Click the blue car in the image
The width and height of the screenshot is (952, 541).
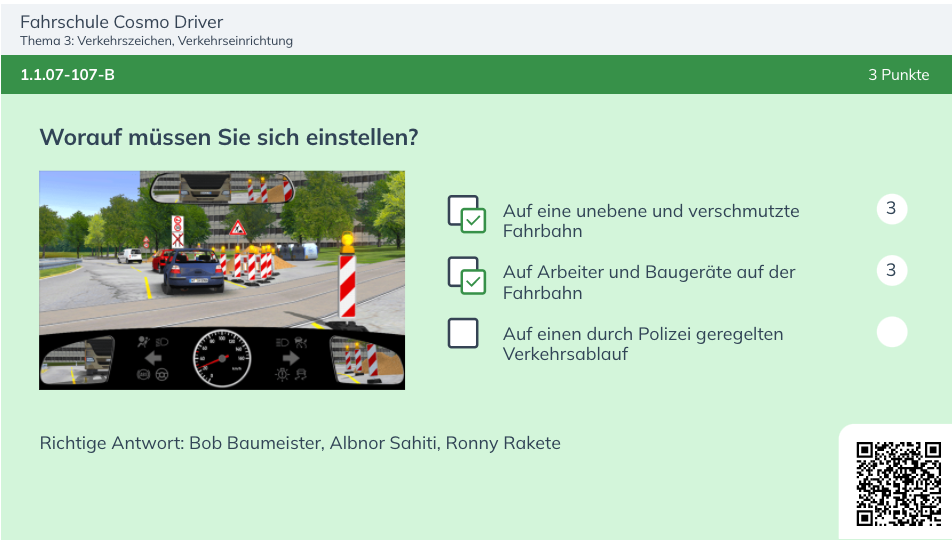point(194,271)
